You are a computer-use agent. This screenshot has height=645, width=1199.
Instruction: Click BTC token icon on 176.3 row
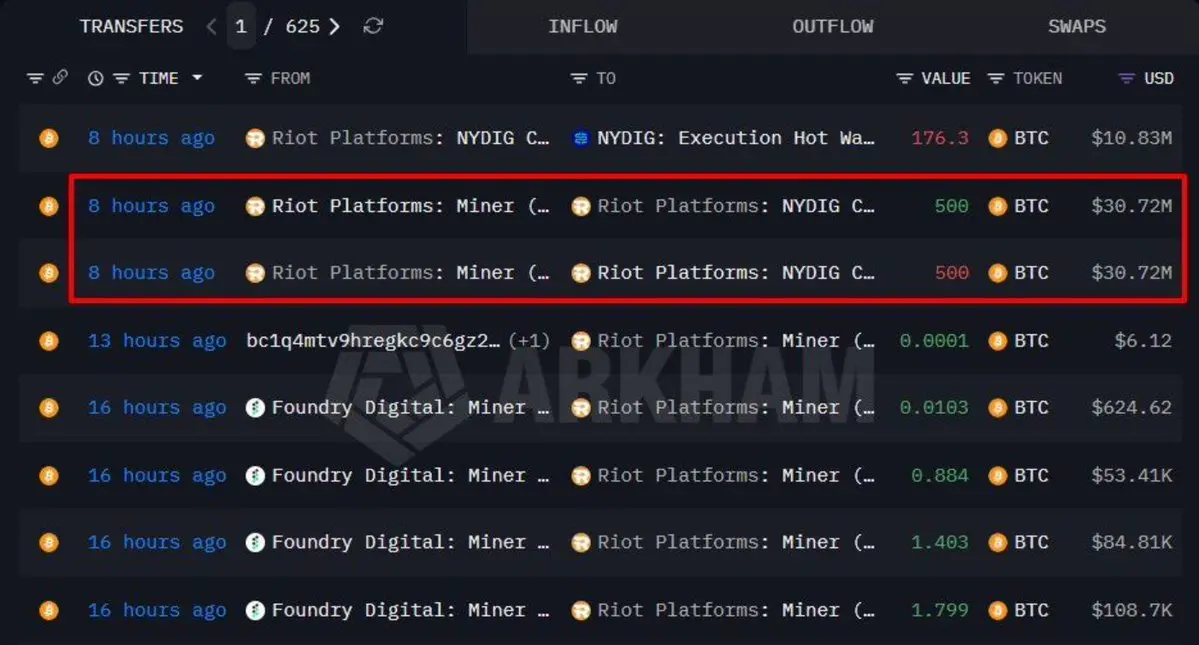[x=997, y=138]
